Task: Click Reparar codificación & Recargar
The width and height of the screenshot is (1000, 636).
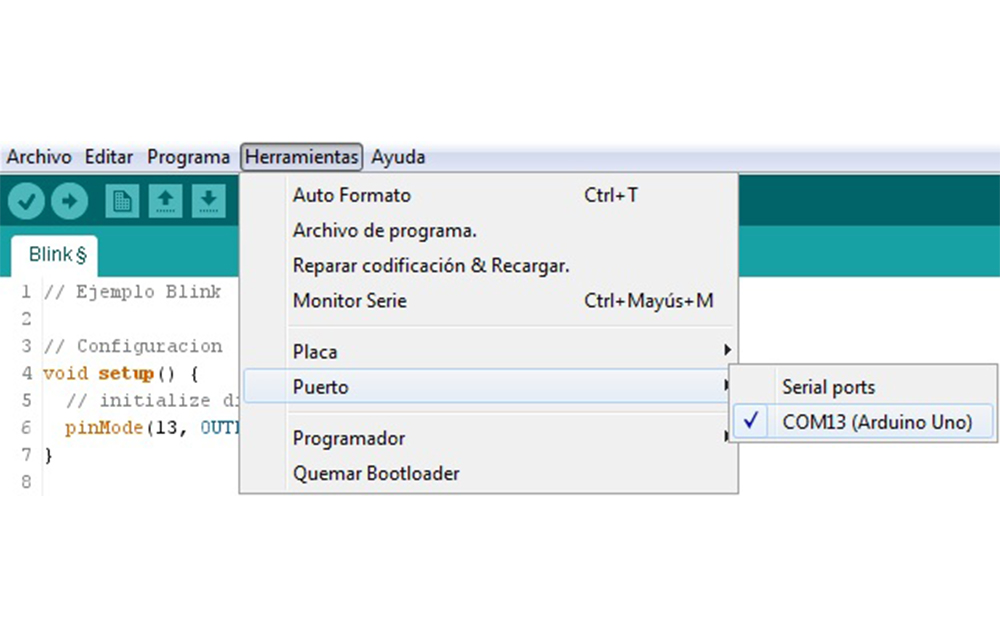Action: [431, 266]
